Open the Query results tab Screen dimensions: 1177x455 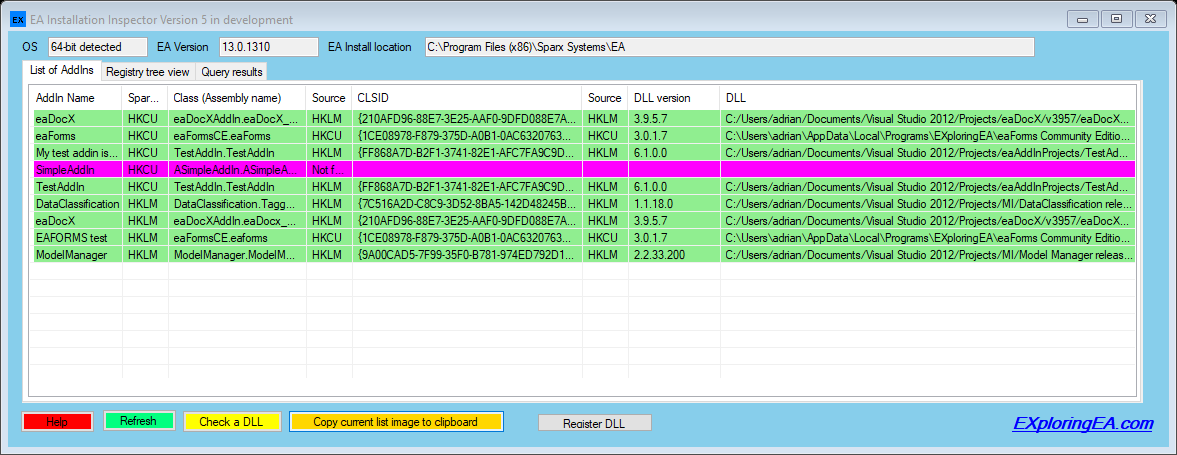(x=231, y=72)
